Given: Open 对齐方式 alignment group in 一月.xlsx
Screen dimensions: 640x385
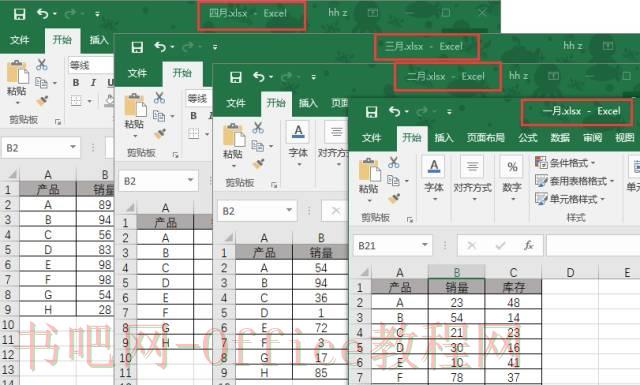Looking at the screenshot, I should pyautogui.click(x=473, y=179).
